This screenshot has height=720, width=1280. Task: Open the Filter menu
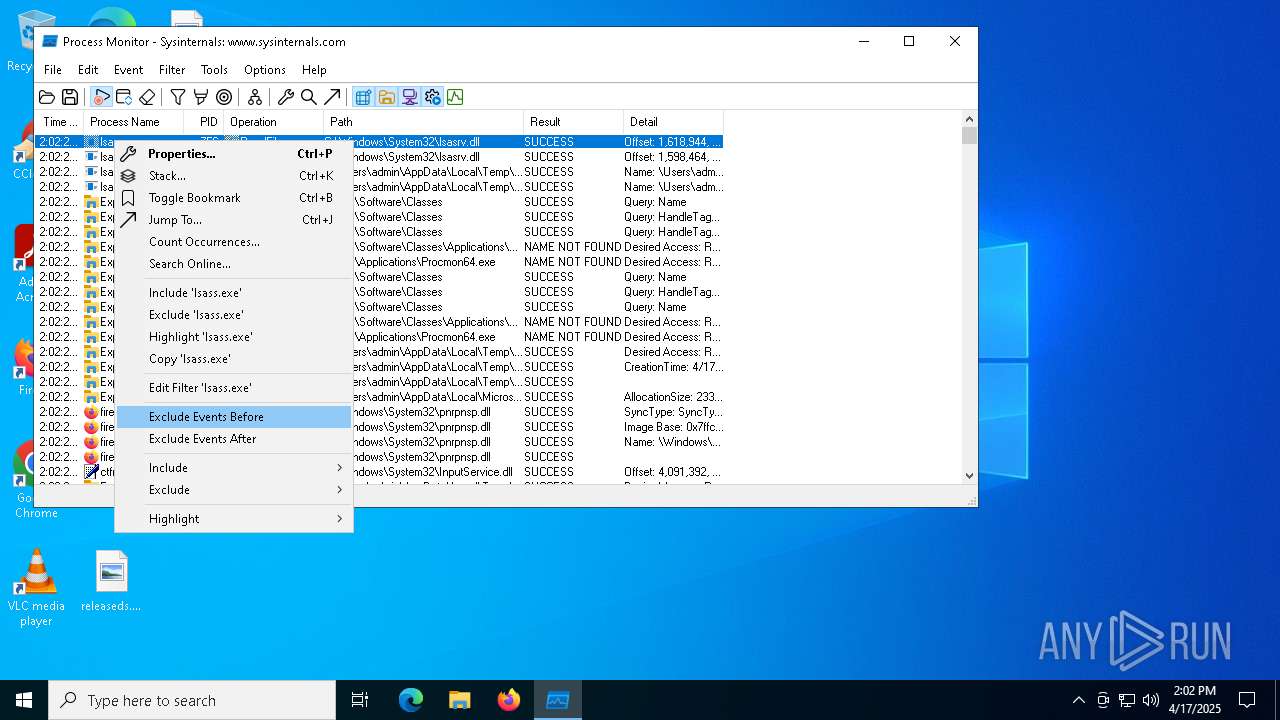[172, 70]
